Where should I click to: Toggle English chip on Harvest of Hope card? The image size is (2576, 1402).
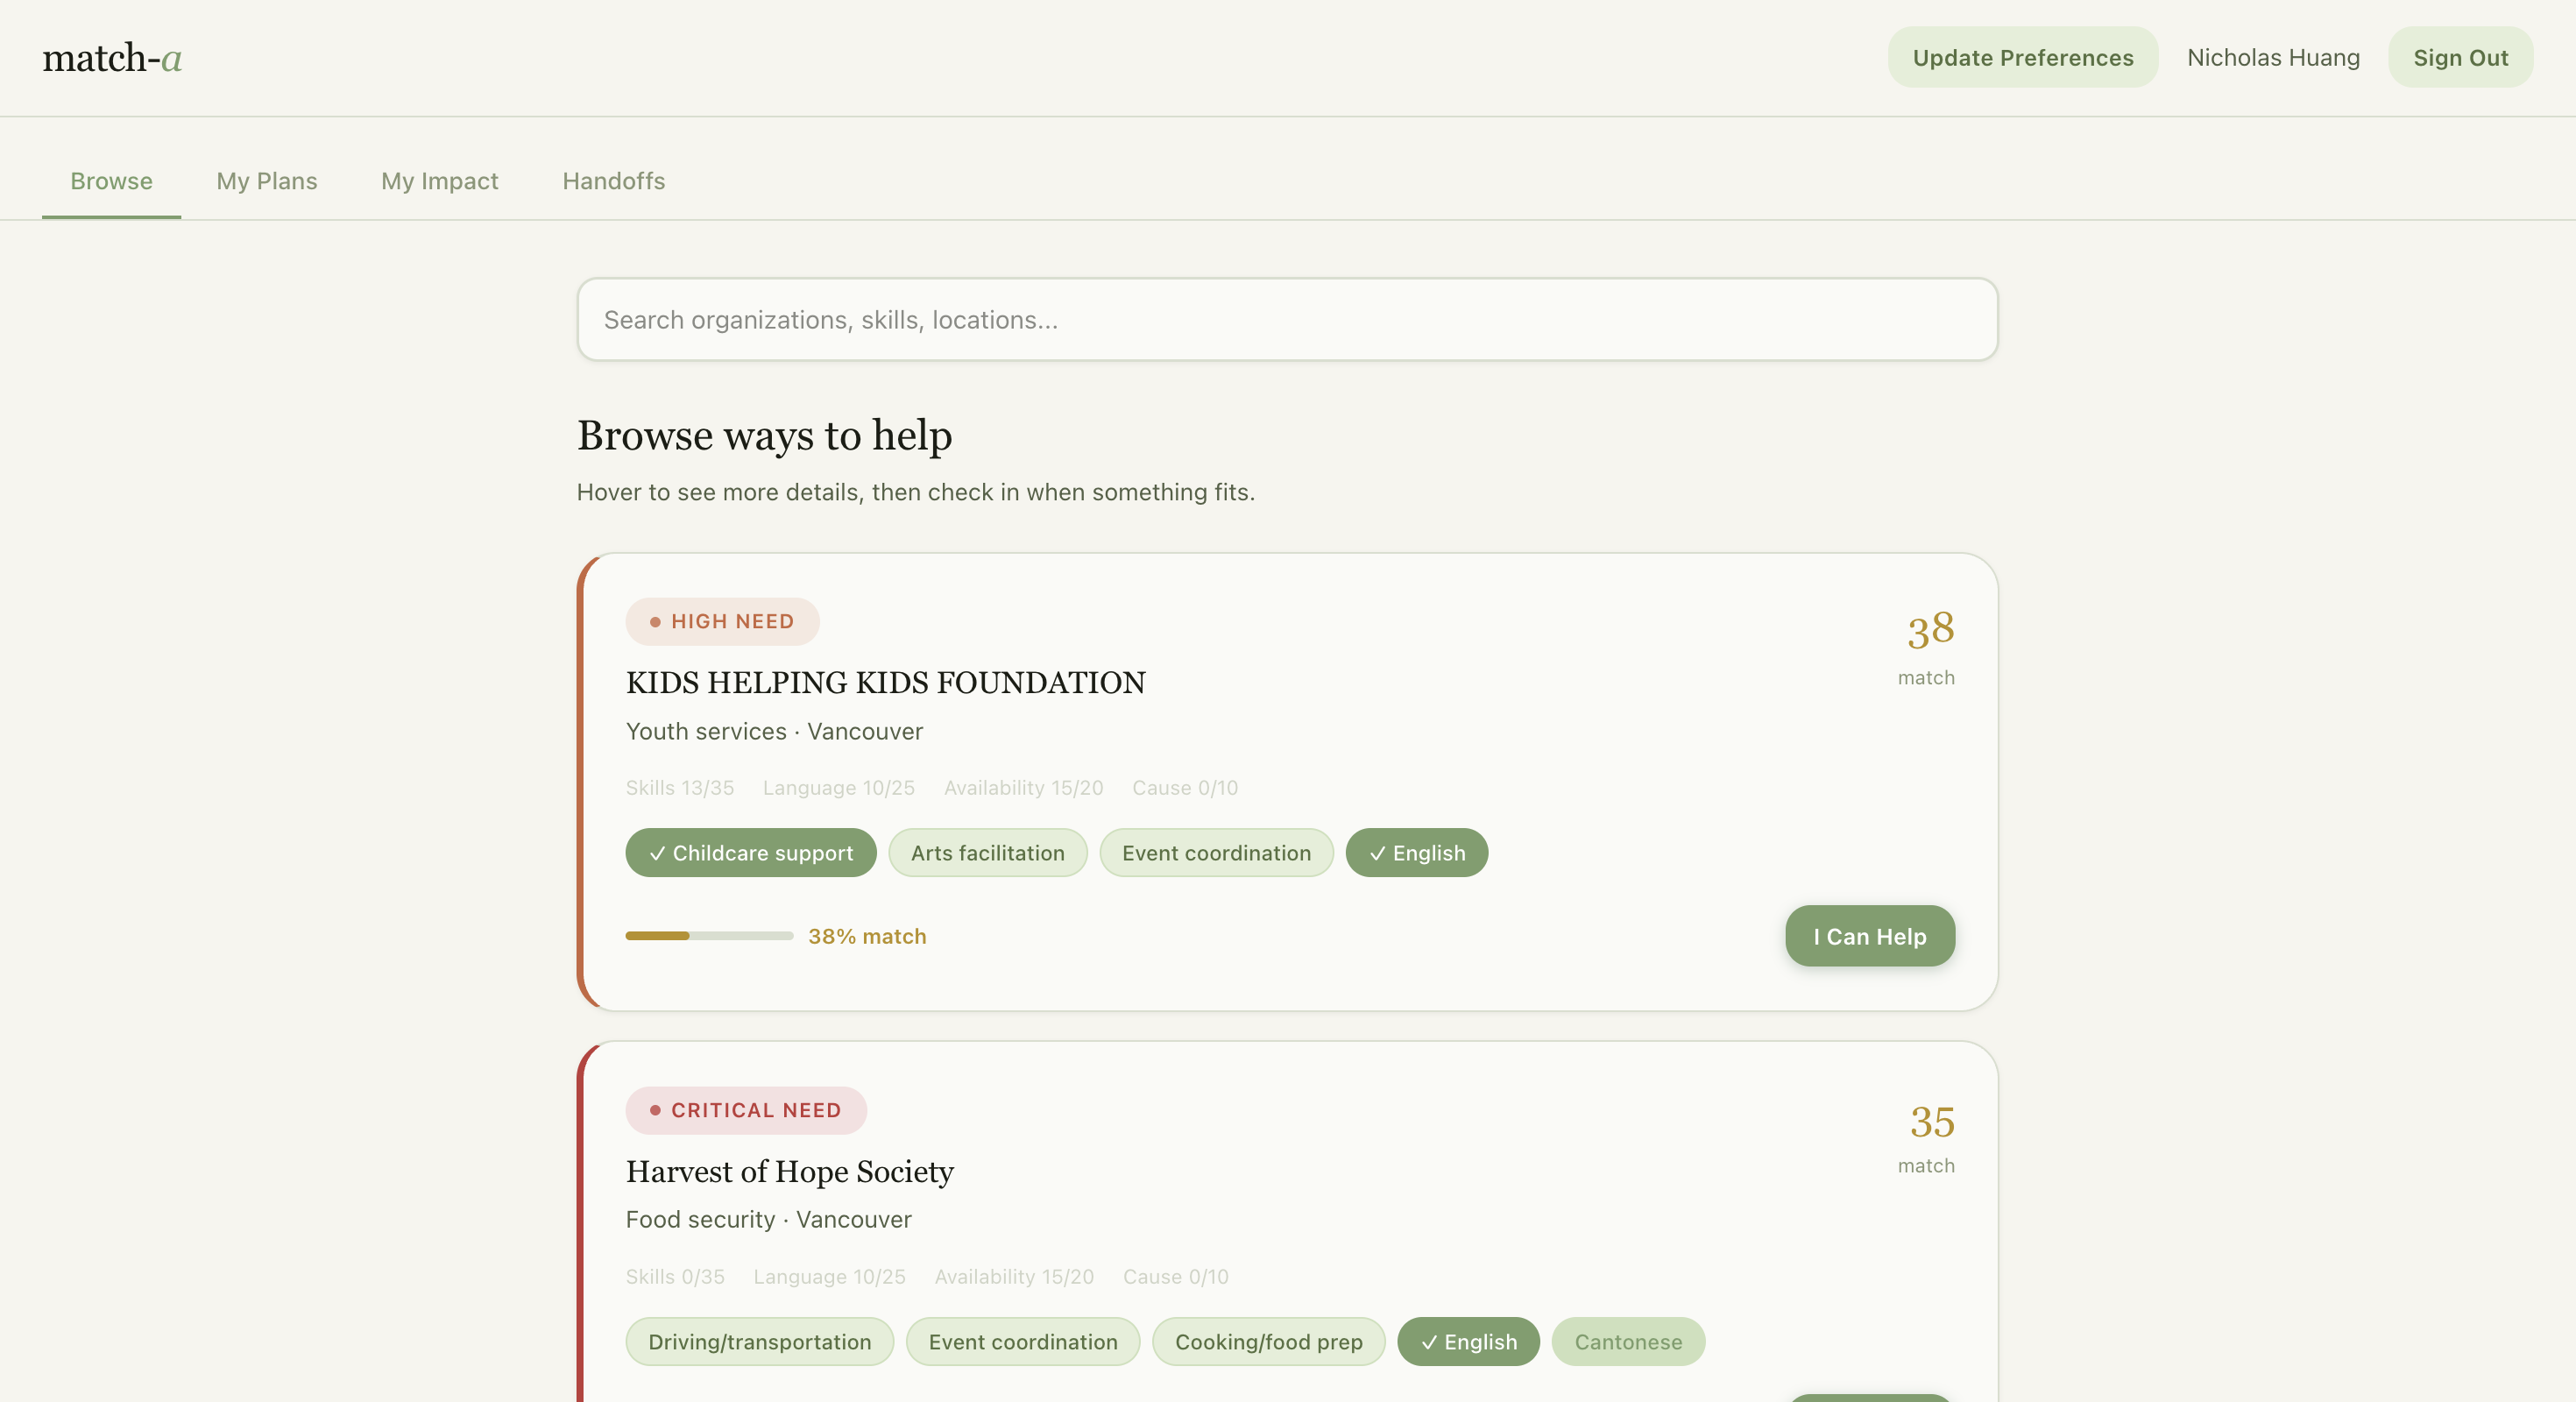1468,1342
